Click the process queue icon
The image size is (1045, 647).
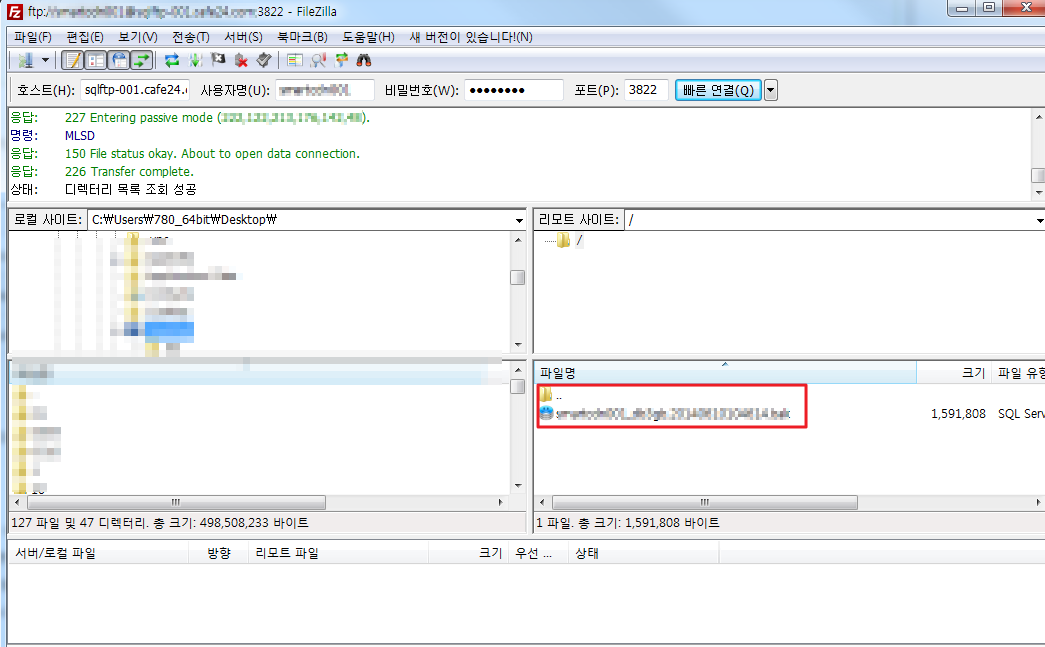tap(195, 60)
